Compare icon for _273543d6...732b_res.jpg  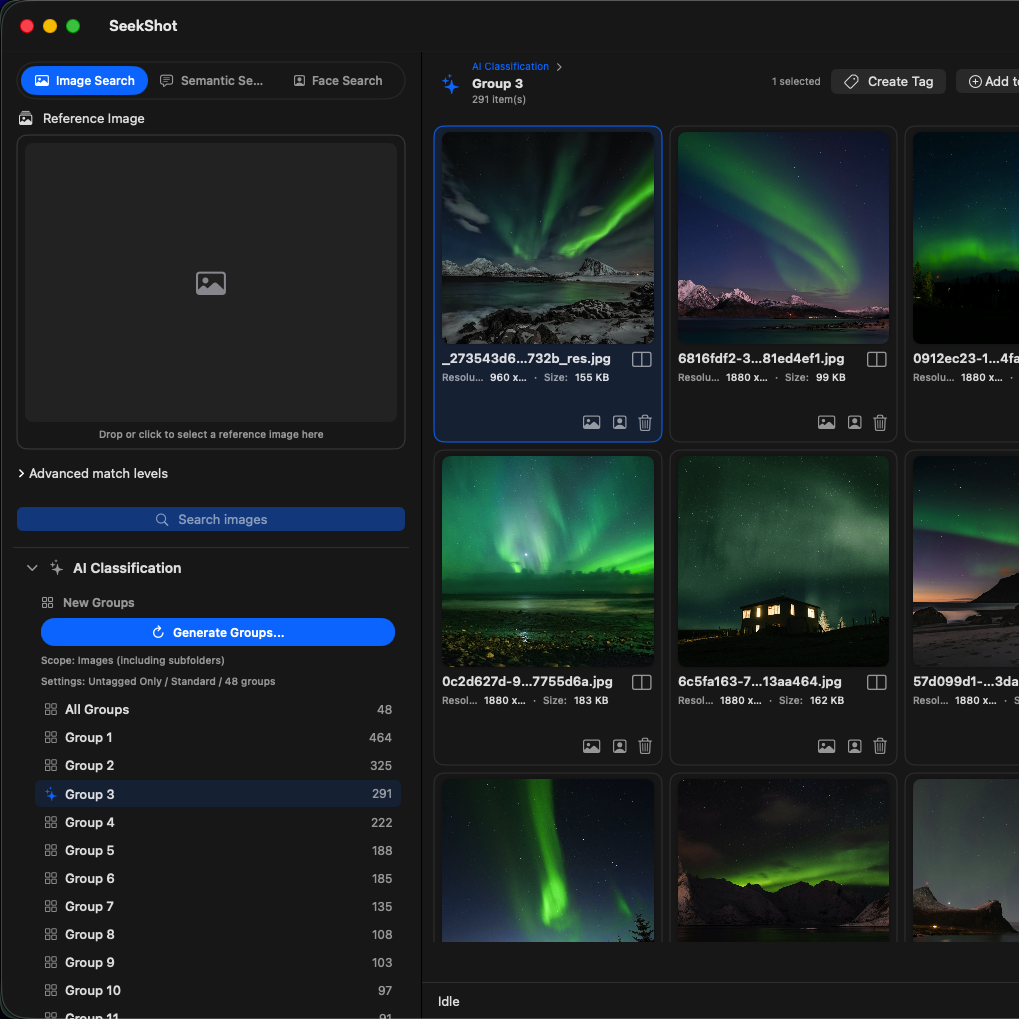click(641, 359)
